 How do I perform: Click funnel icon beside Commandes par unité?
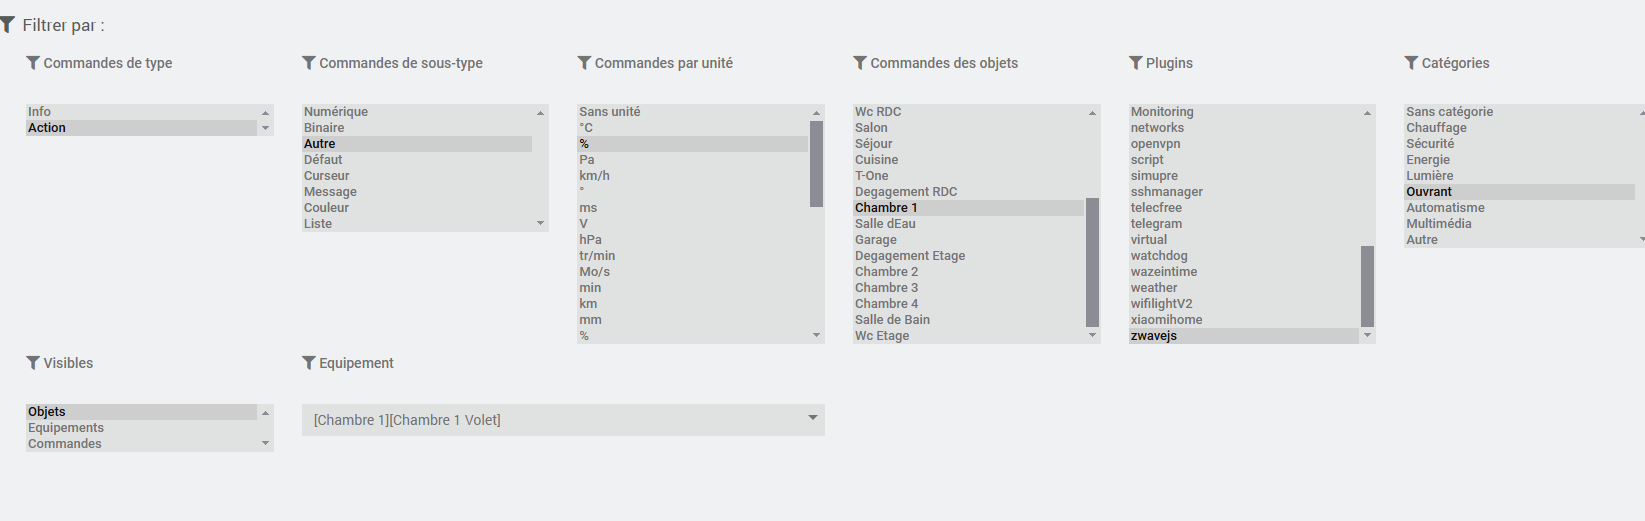(x=584, y=63)
